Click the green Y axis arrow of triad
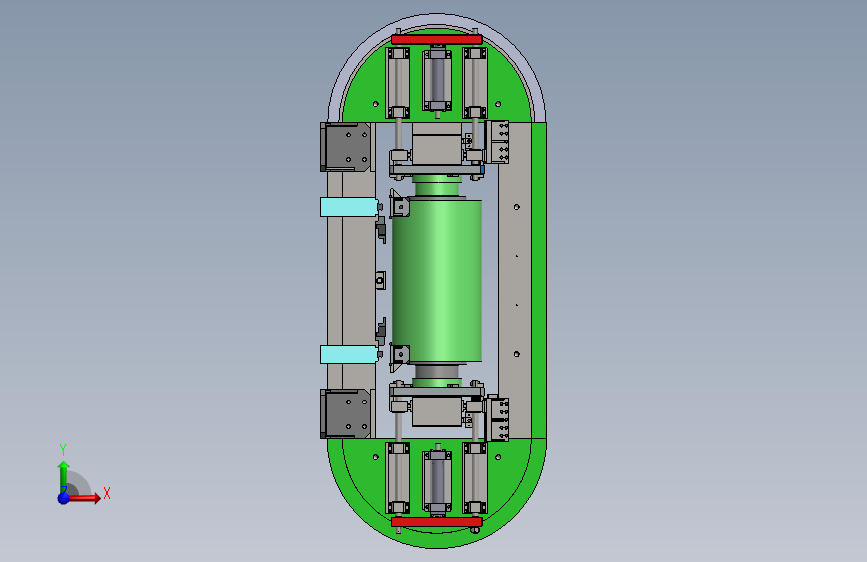This screenshot has height=562, width=867. pyautogui.click(x=64, y=476)
